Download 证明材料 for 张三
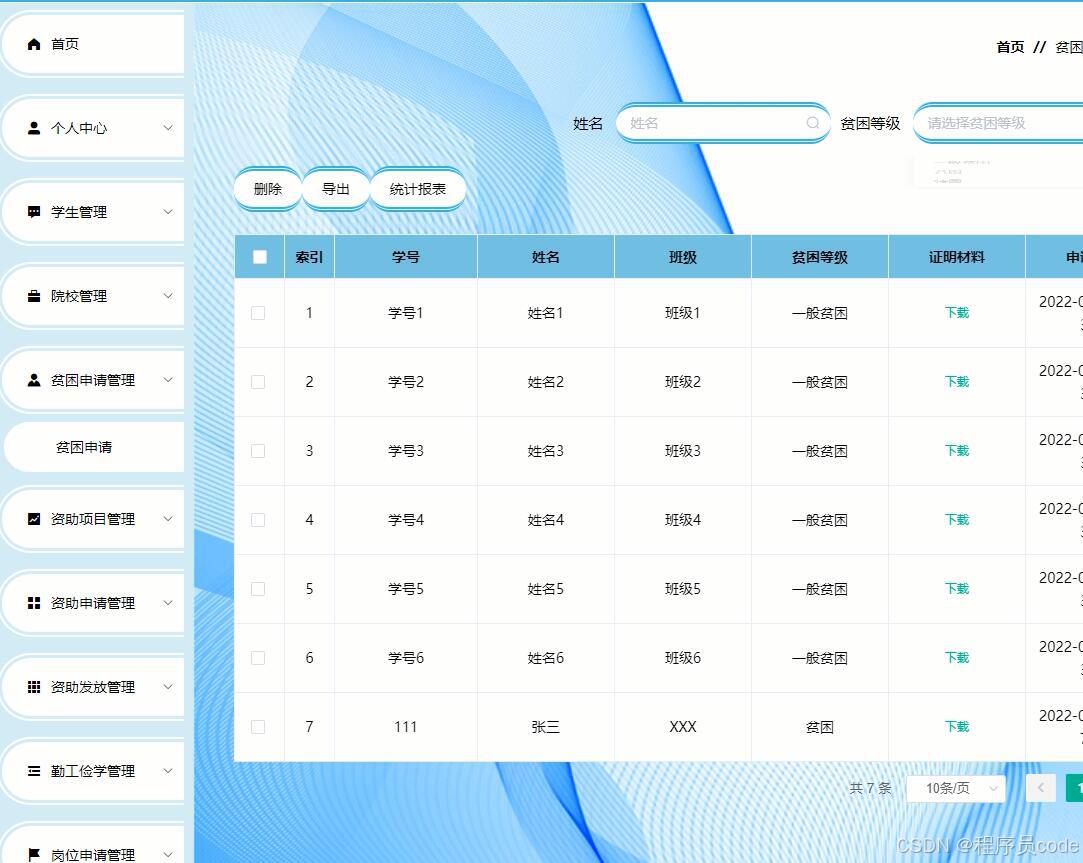This screenshot has height=863, width=1083. 957,727
